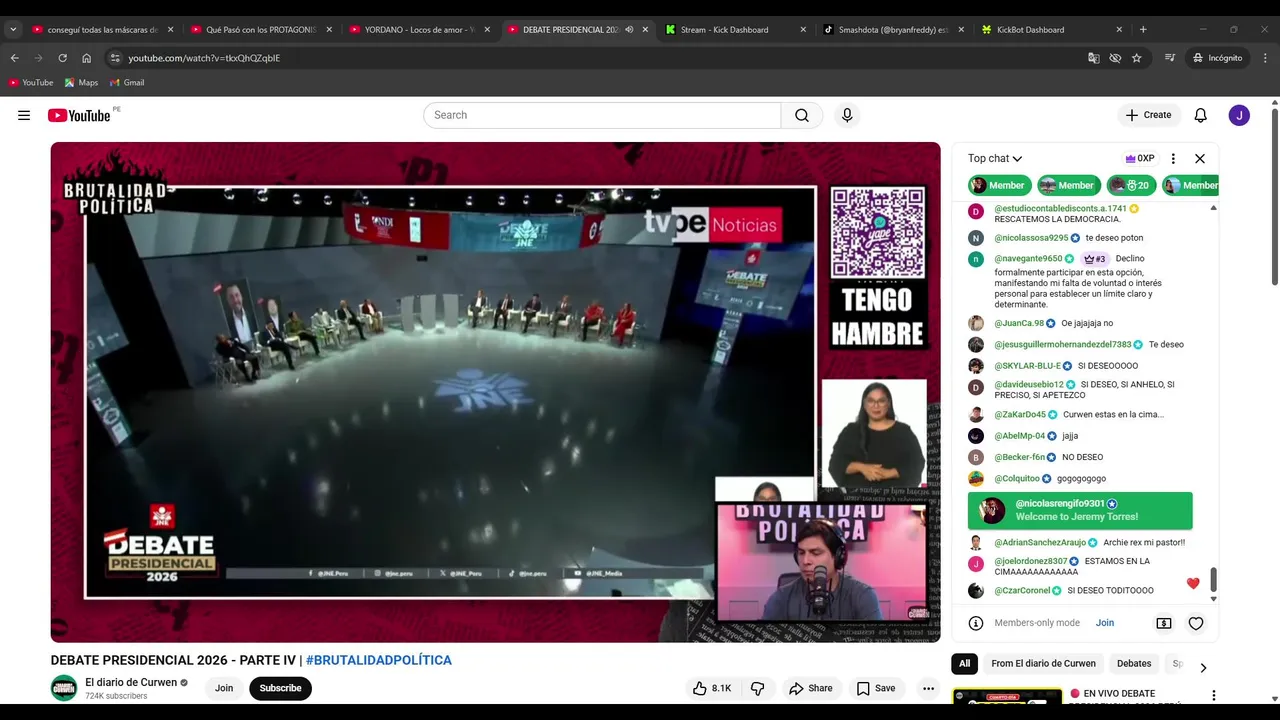
Task: Click the search magnifier button
Action: (x=802, y=115)
